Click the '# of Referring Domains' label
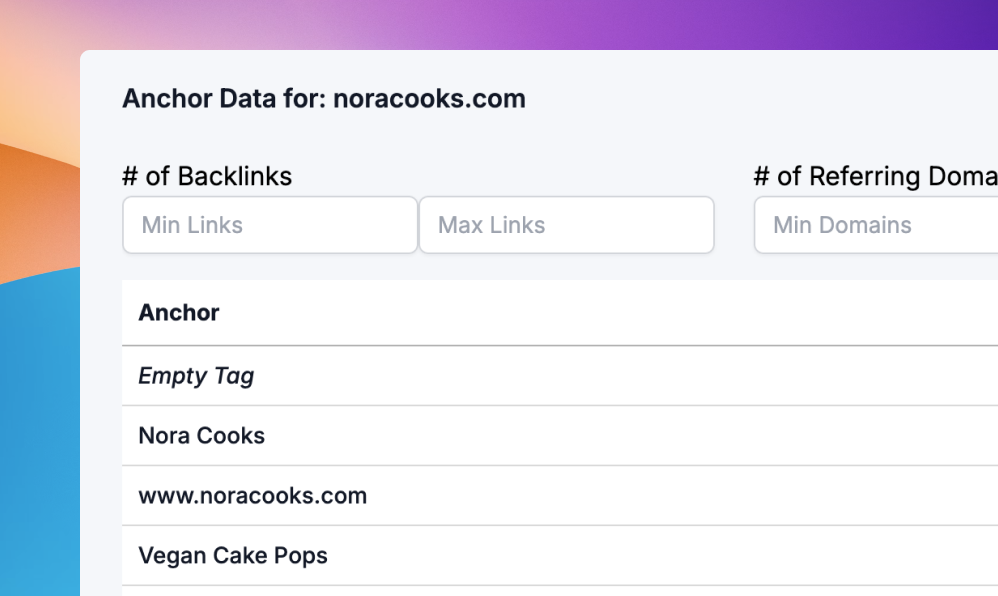 875,177
